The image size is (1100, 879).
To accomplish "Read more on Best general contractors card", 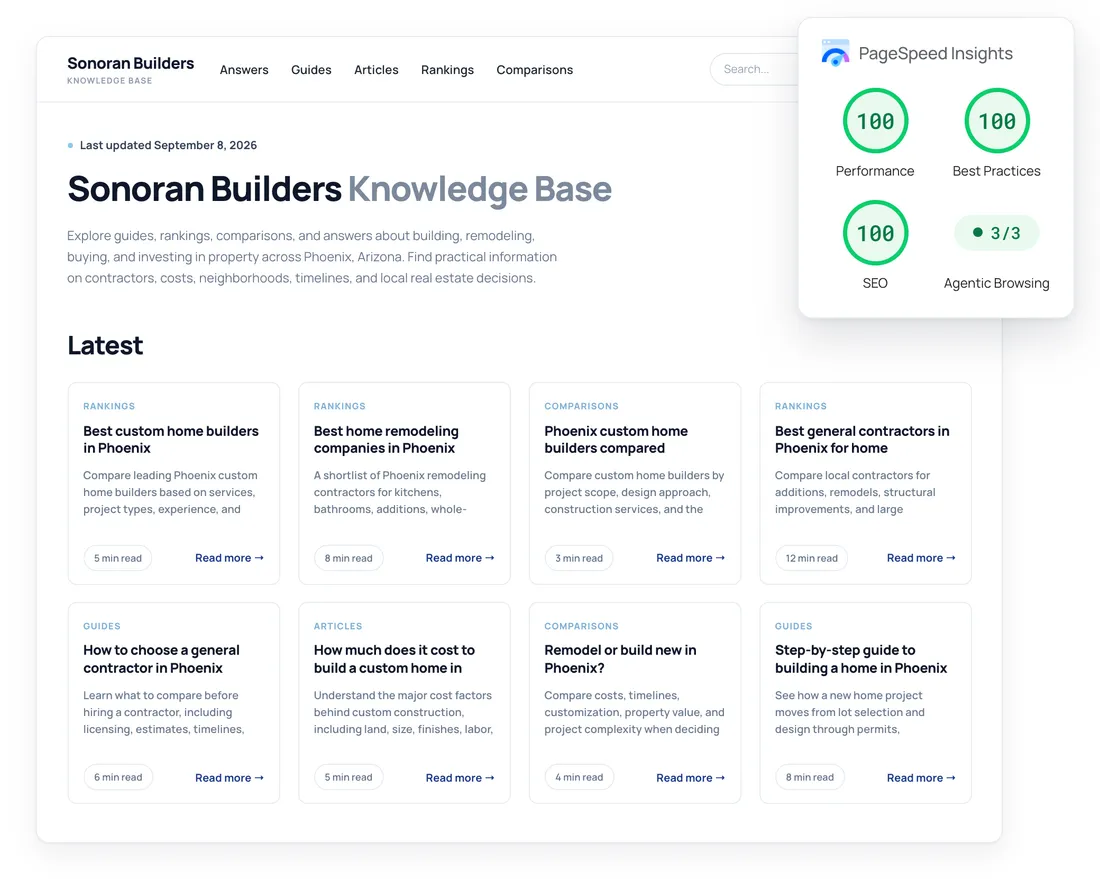I will click(921, 558).
